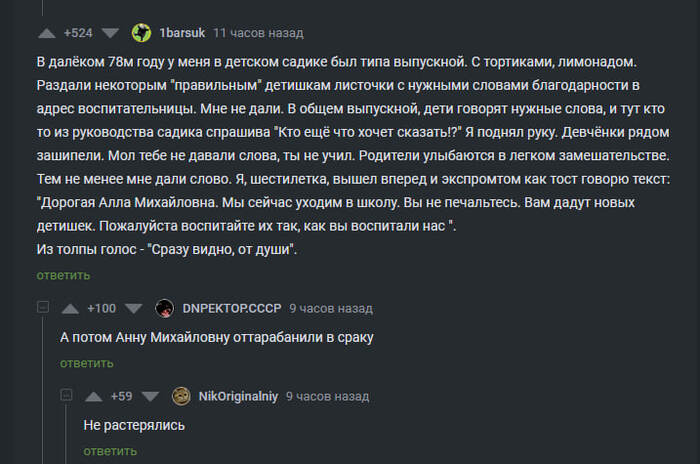Screen dimensions: 700x464
Task: Click "ответить" under the 1barsuk comment
Action: [x=63, y=275]
